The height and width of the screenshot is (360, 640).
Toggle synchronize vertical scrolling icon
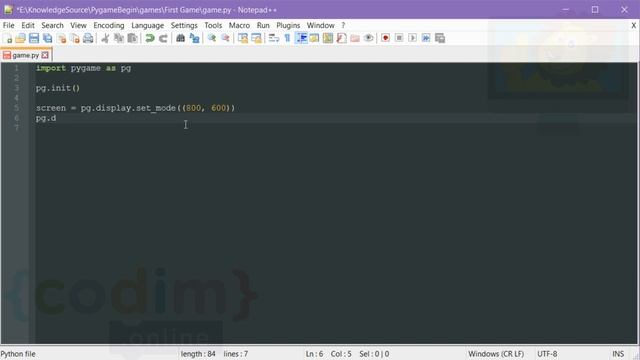[243, 38]
